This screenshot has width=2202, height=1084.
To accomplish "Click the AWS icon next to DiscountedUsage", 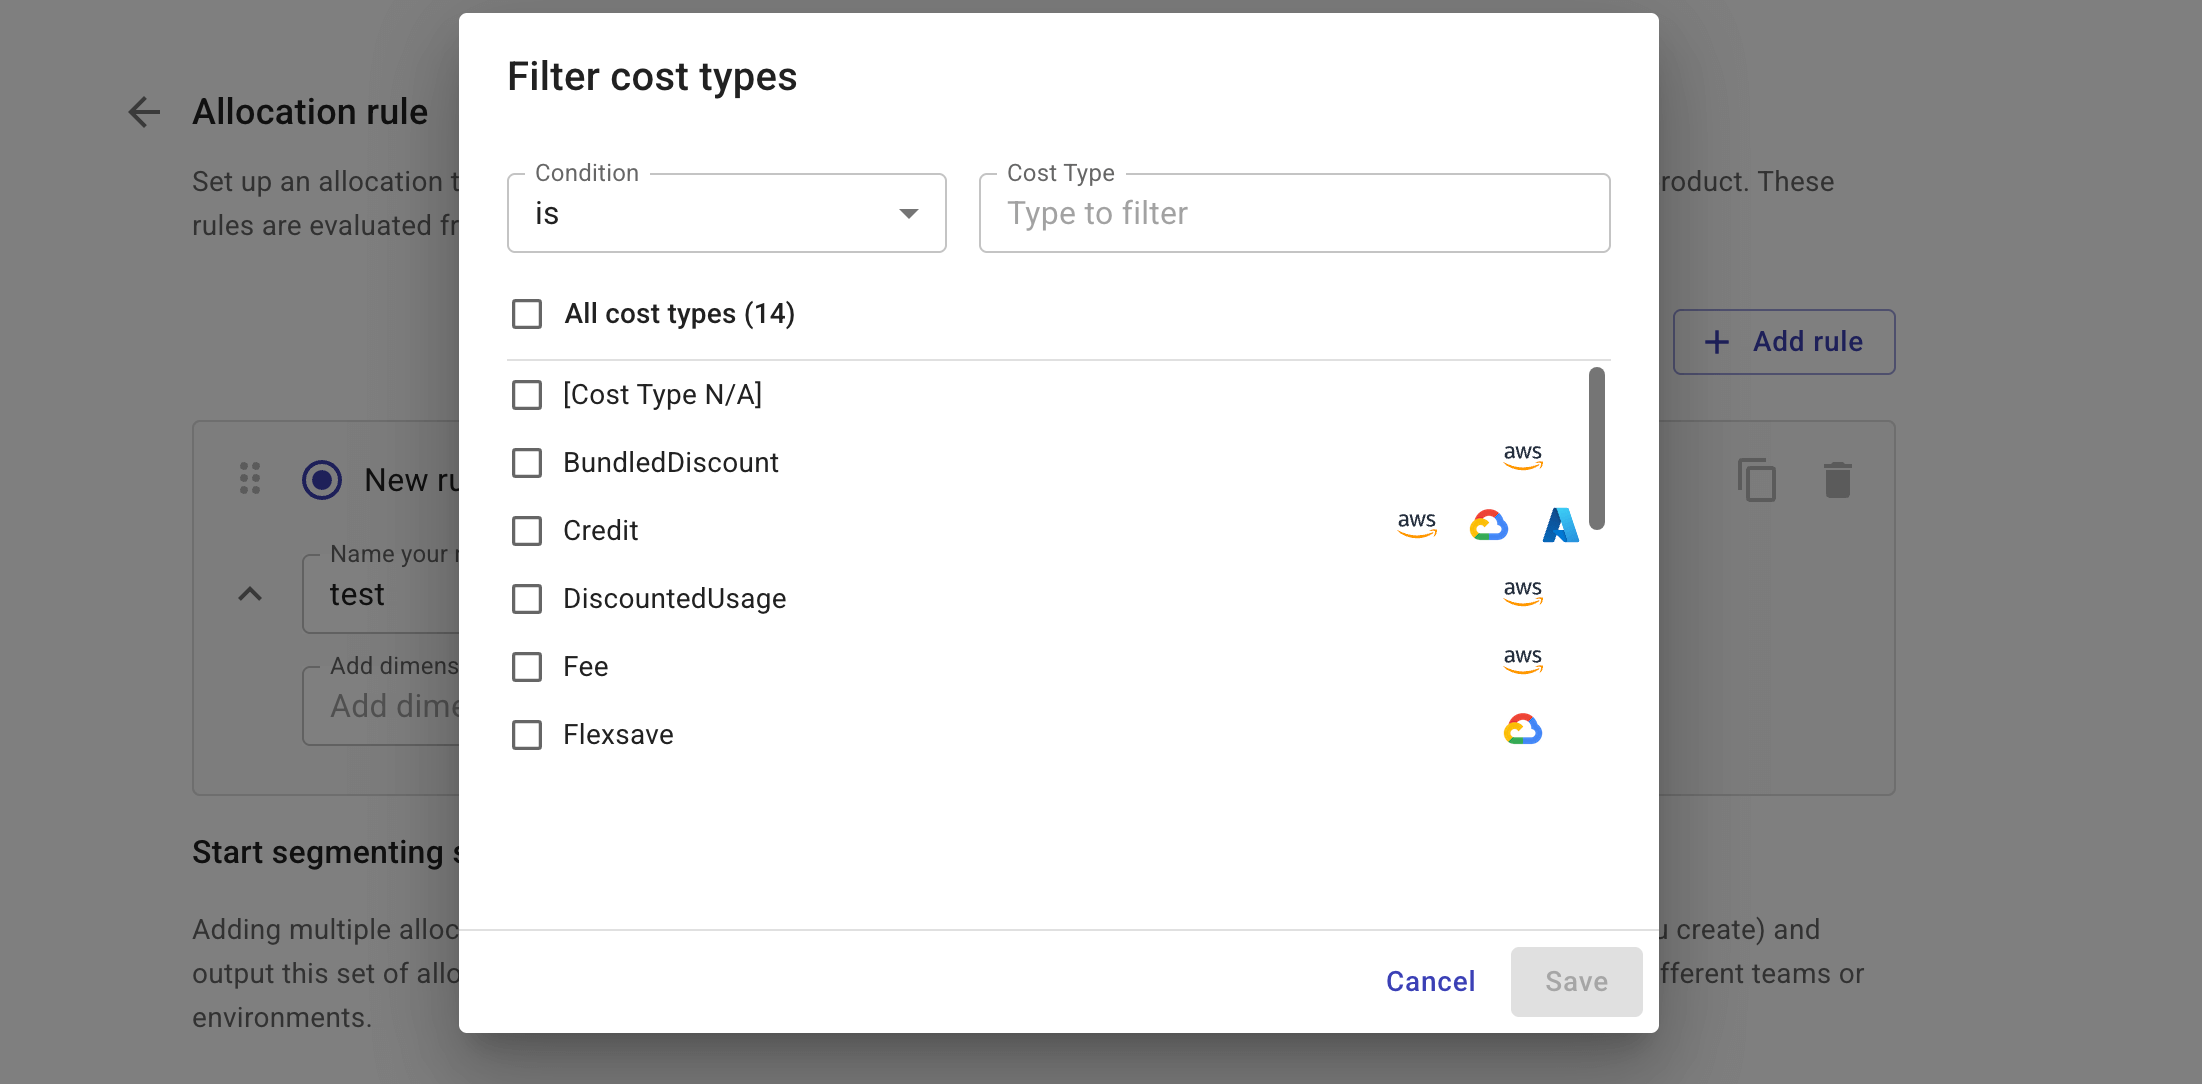I will click(1522, 593).
